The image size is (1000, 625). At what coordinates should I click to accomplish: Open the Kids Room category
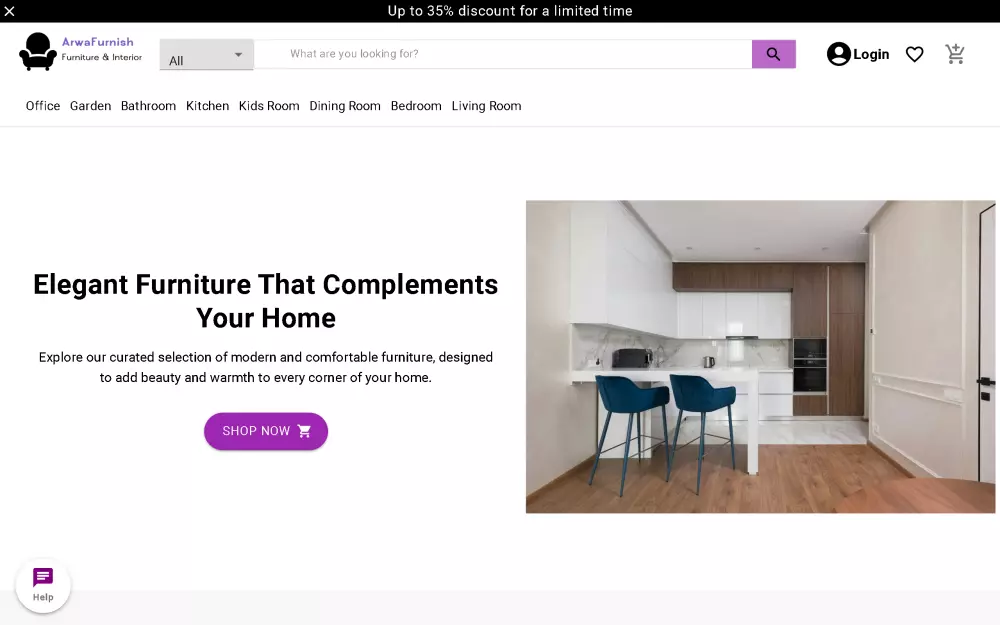pyautogui.click(x=268, y=106)
